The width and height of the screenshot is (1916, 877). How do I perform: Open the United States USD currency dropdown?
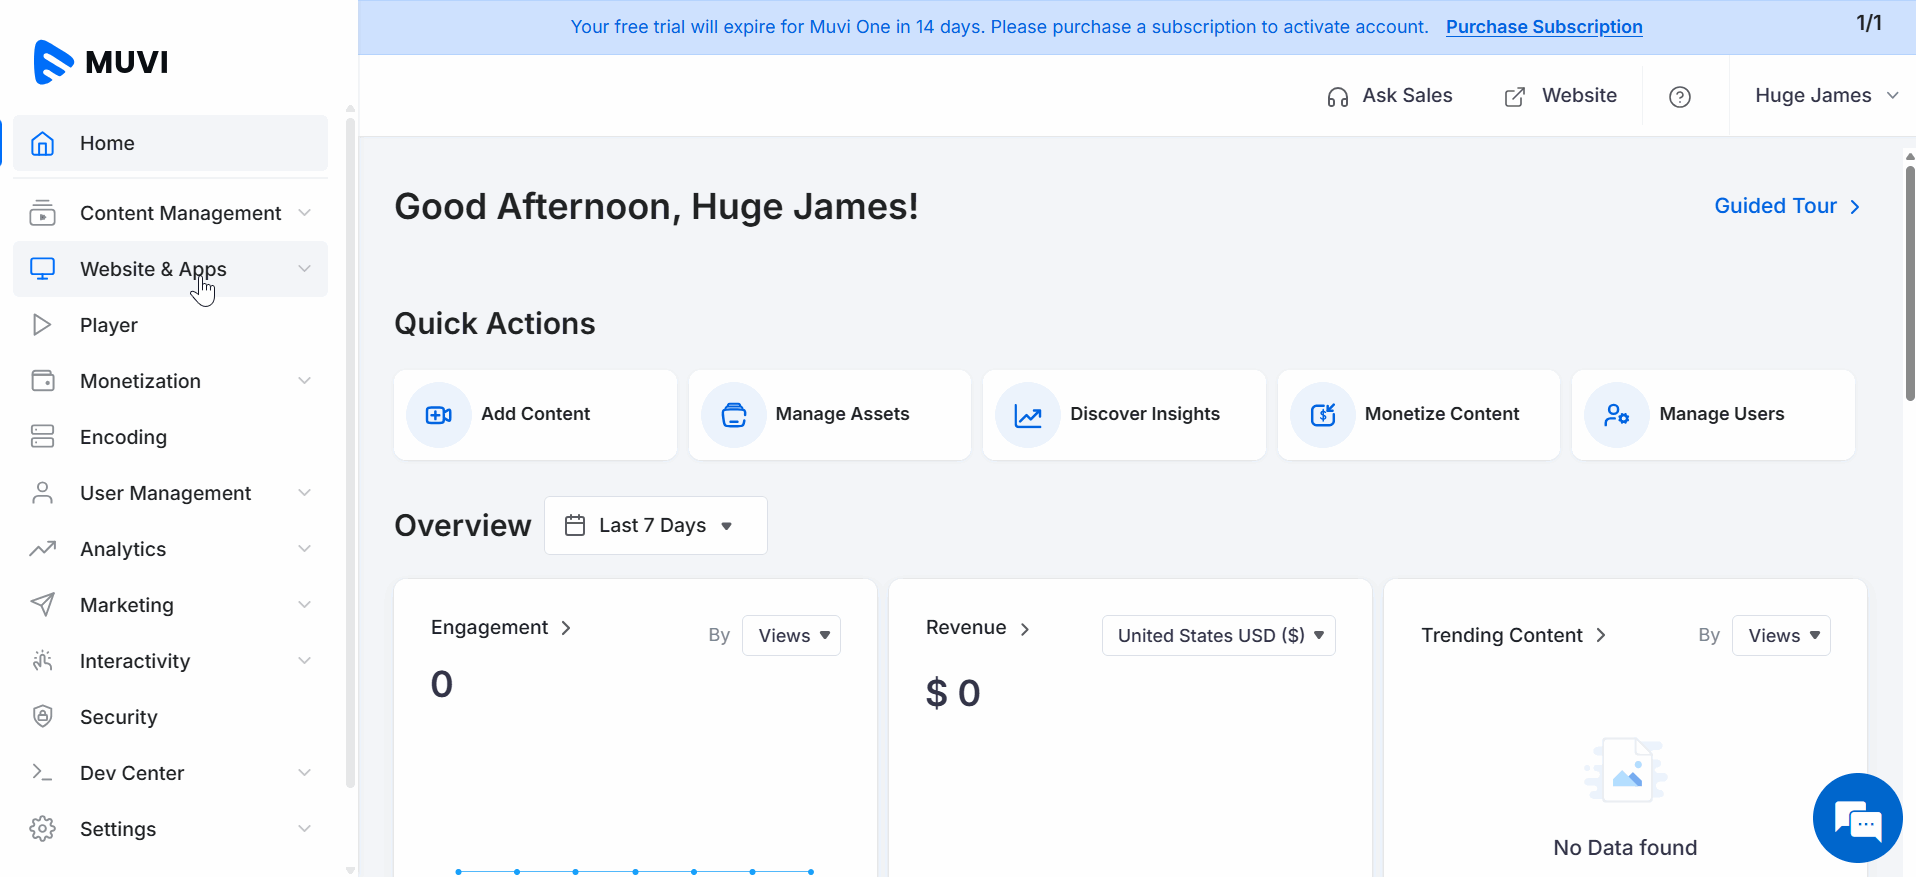pyautogui.click(x=1218, y=636)
